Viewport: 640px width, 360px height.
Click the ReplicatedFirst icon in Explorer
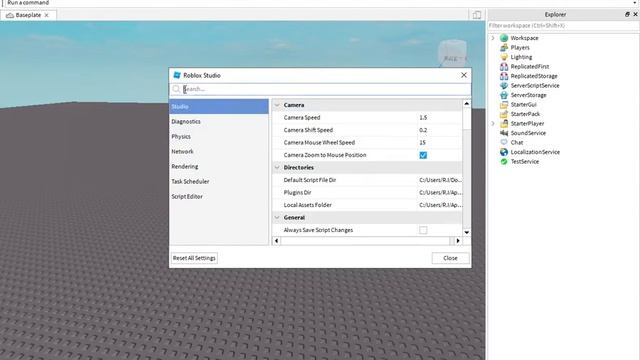click(504, 67)
